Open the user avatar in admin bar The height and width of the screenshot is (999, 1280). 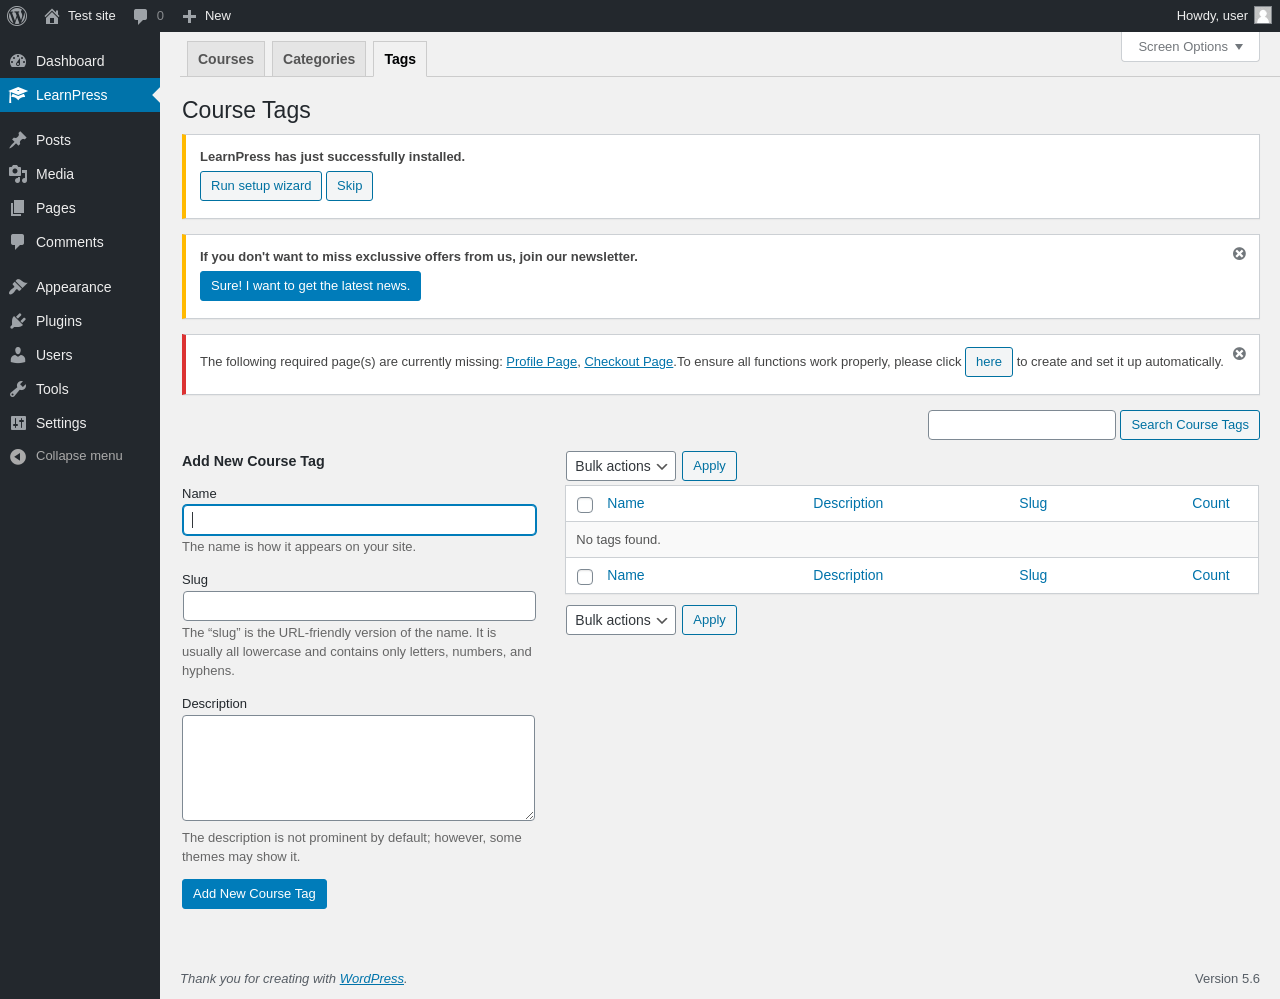click(x=1263, y=15)
